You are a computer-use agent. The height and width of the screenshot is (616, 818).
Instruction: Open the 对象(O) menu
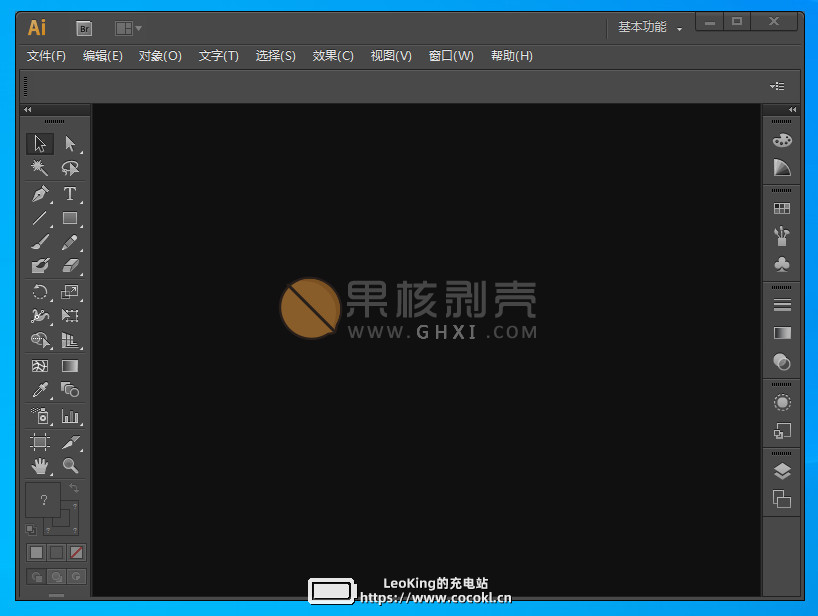tap(160, 56)
